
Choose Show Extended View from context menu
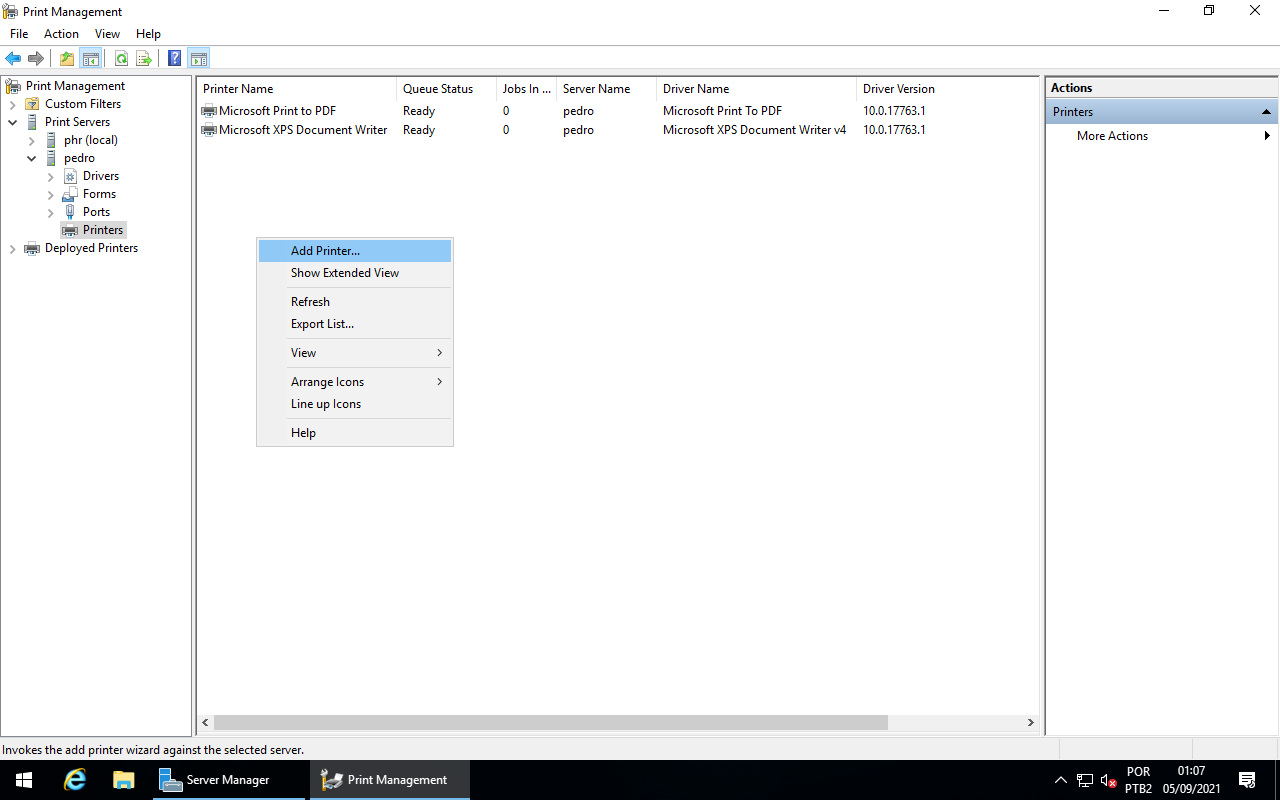click(345, 273)
